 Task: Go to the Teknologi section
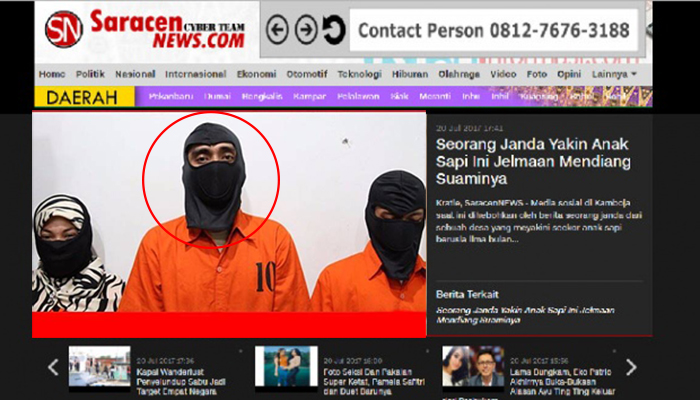click(x=359, y=74)
